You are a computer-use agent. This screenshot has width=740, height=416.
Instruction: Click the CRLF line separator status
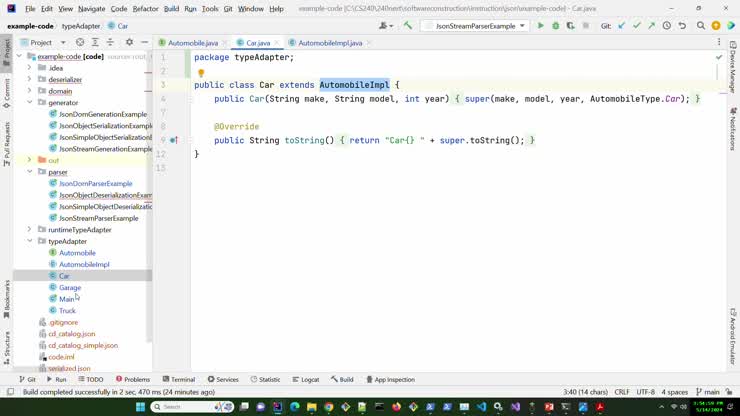pos(622,392)
